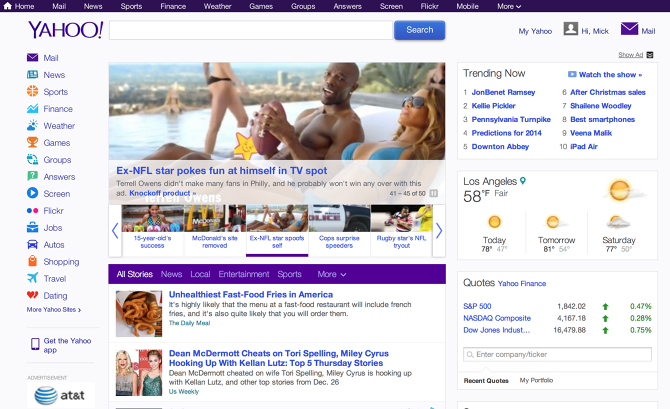The width and height of the screenshot is (670, 409).
Task: Open the Groups icon in sidebar
Action: [32, 159]
